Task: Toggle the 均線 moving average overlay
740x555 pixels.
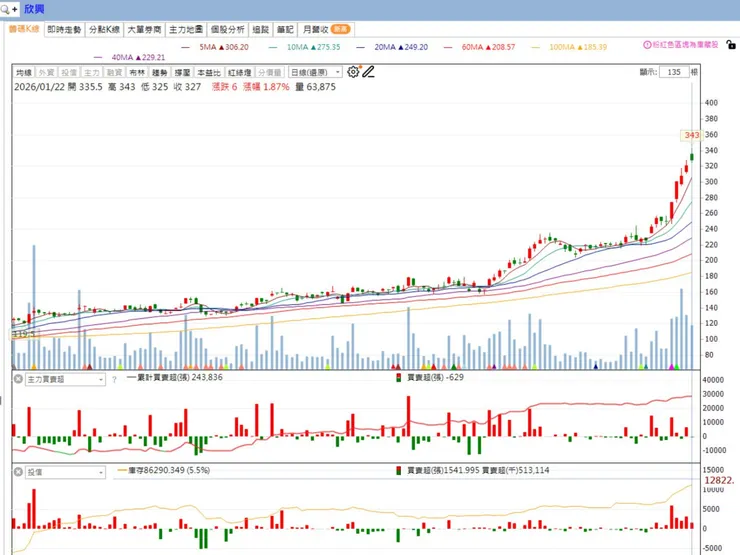Action: (24, 72)
